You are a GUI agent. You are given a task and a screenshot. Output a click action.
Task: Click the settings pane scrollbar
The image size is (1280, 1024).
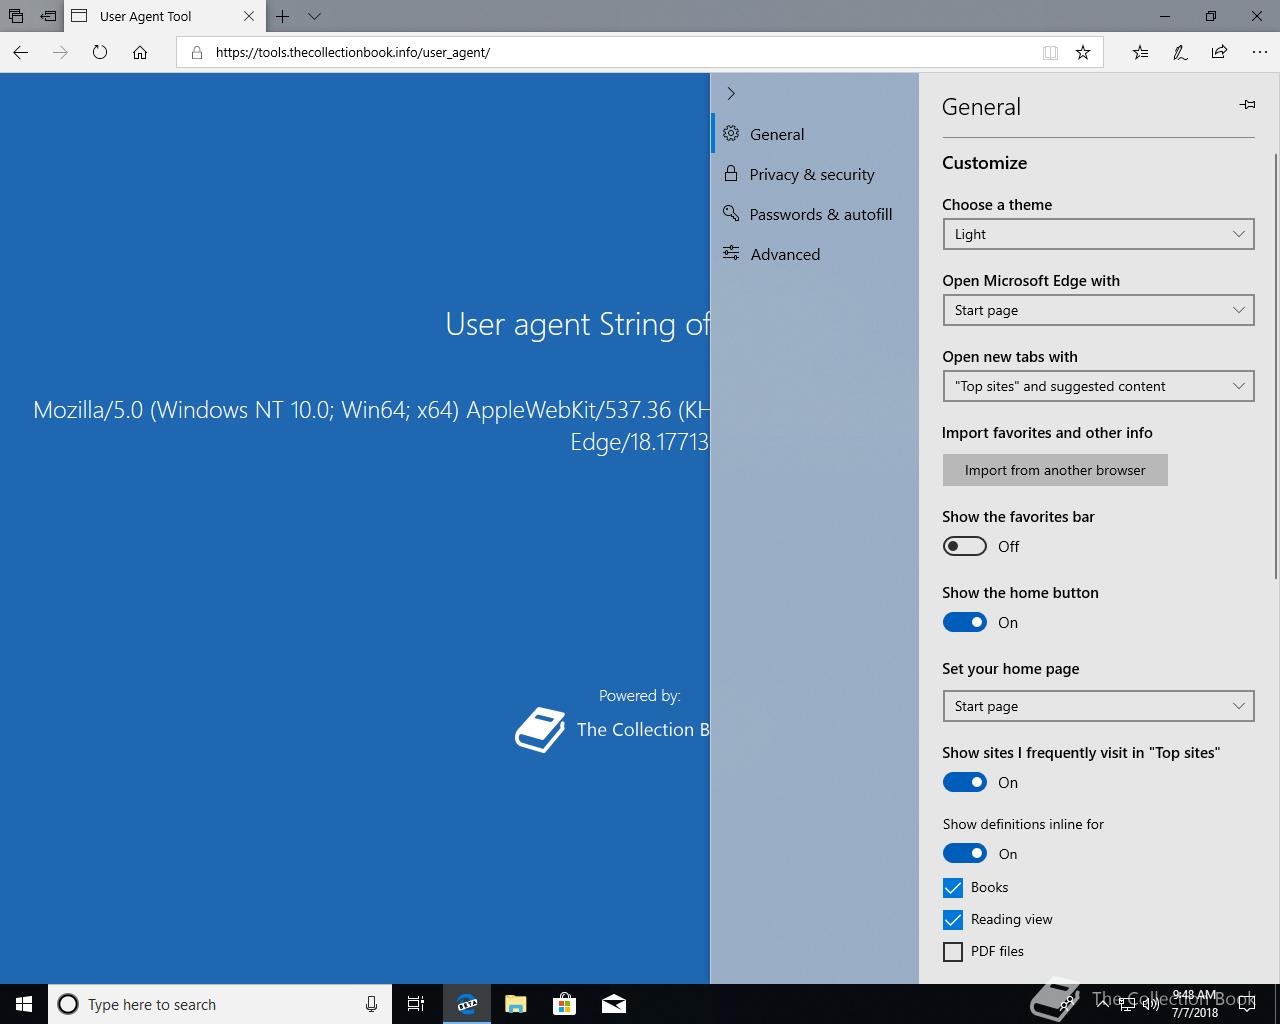coord(1276,365)
